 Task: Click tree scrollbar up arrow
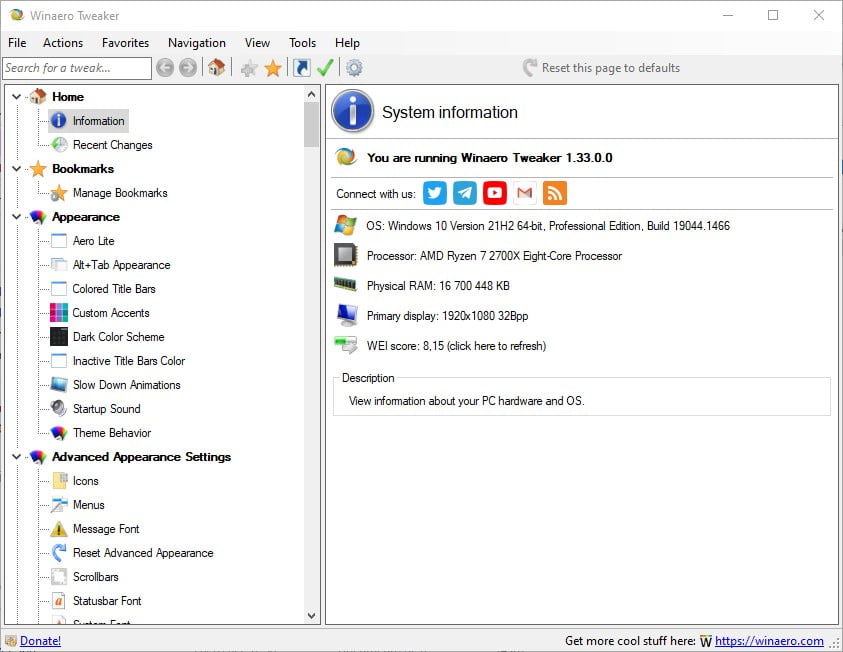coord(311,94)
